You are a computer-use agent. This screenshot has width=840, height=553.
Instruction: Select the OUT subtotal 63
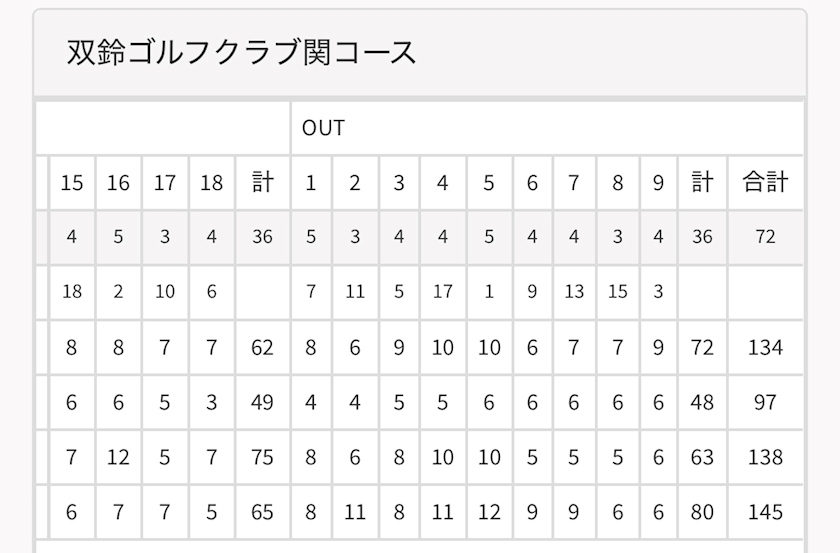click(702, 457)
